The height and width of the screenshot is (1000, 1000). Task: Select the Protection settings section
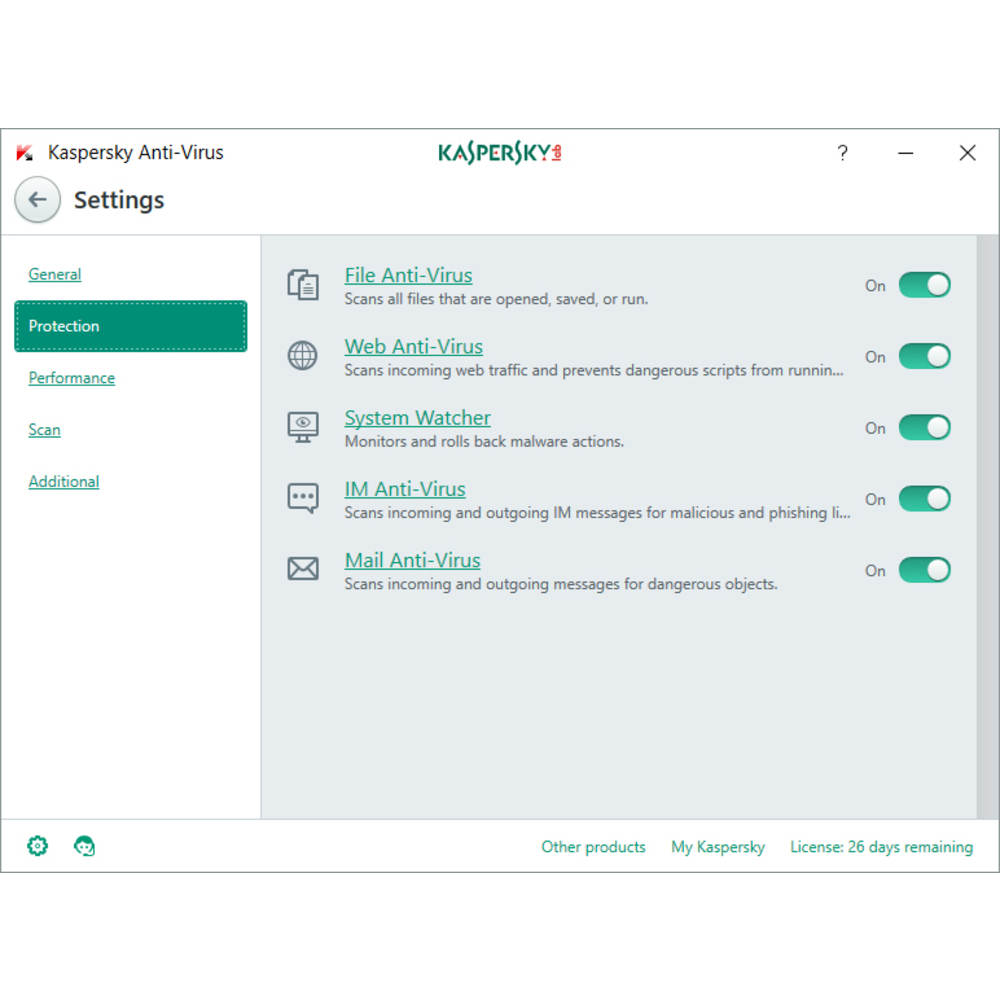click(131, 326)
